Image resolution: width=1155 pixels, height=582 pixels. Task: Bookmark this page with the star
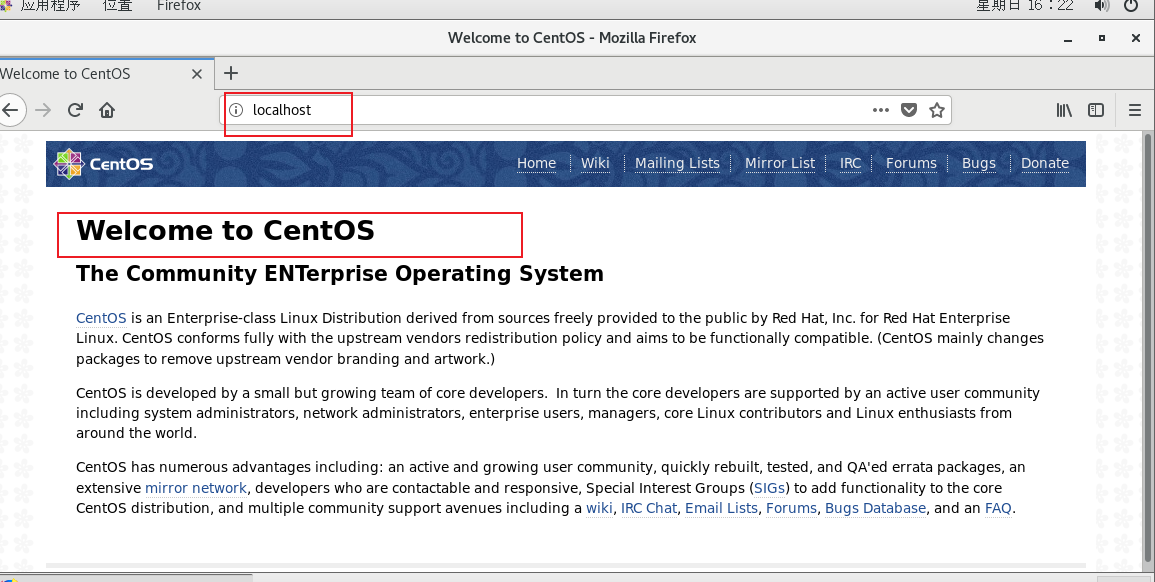tap(937, 111)
